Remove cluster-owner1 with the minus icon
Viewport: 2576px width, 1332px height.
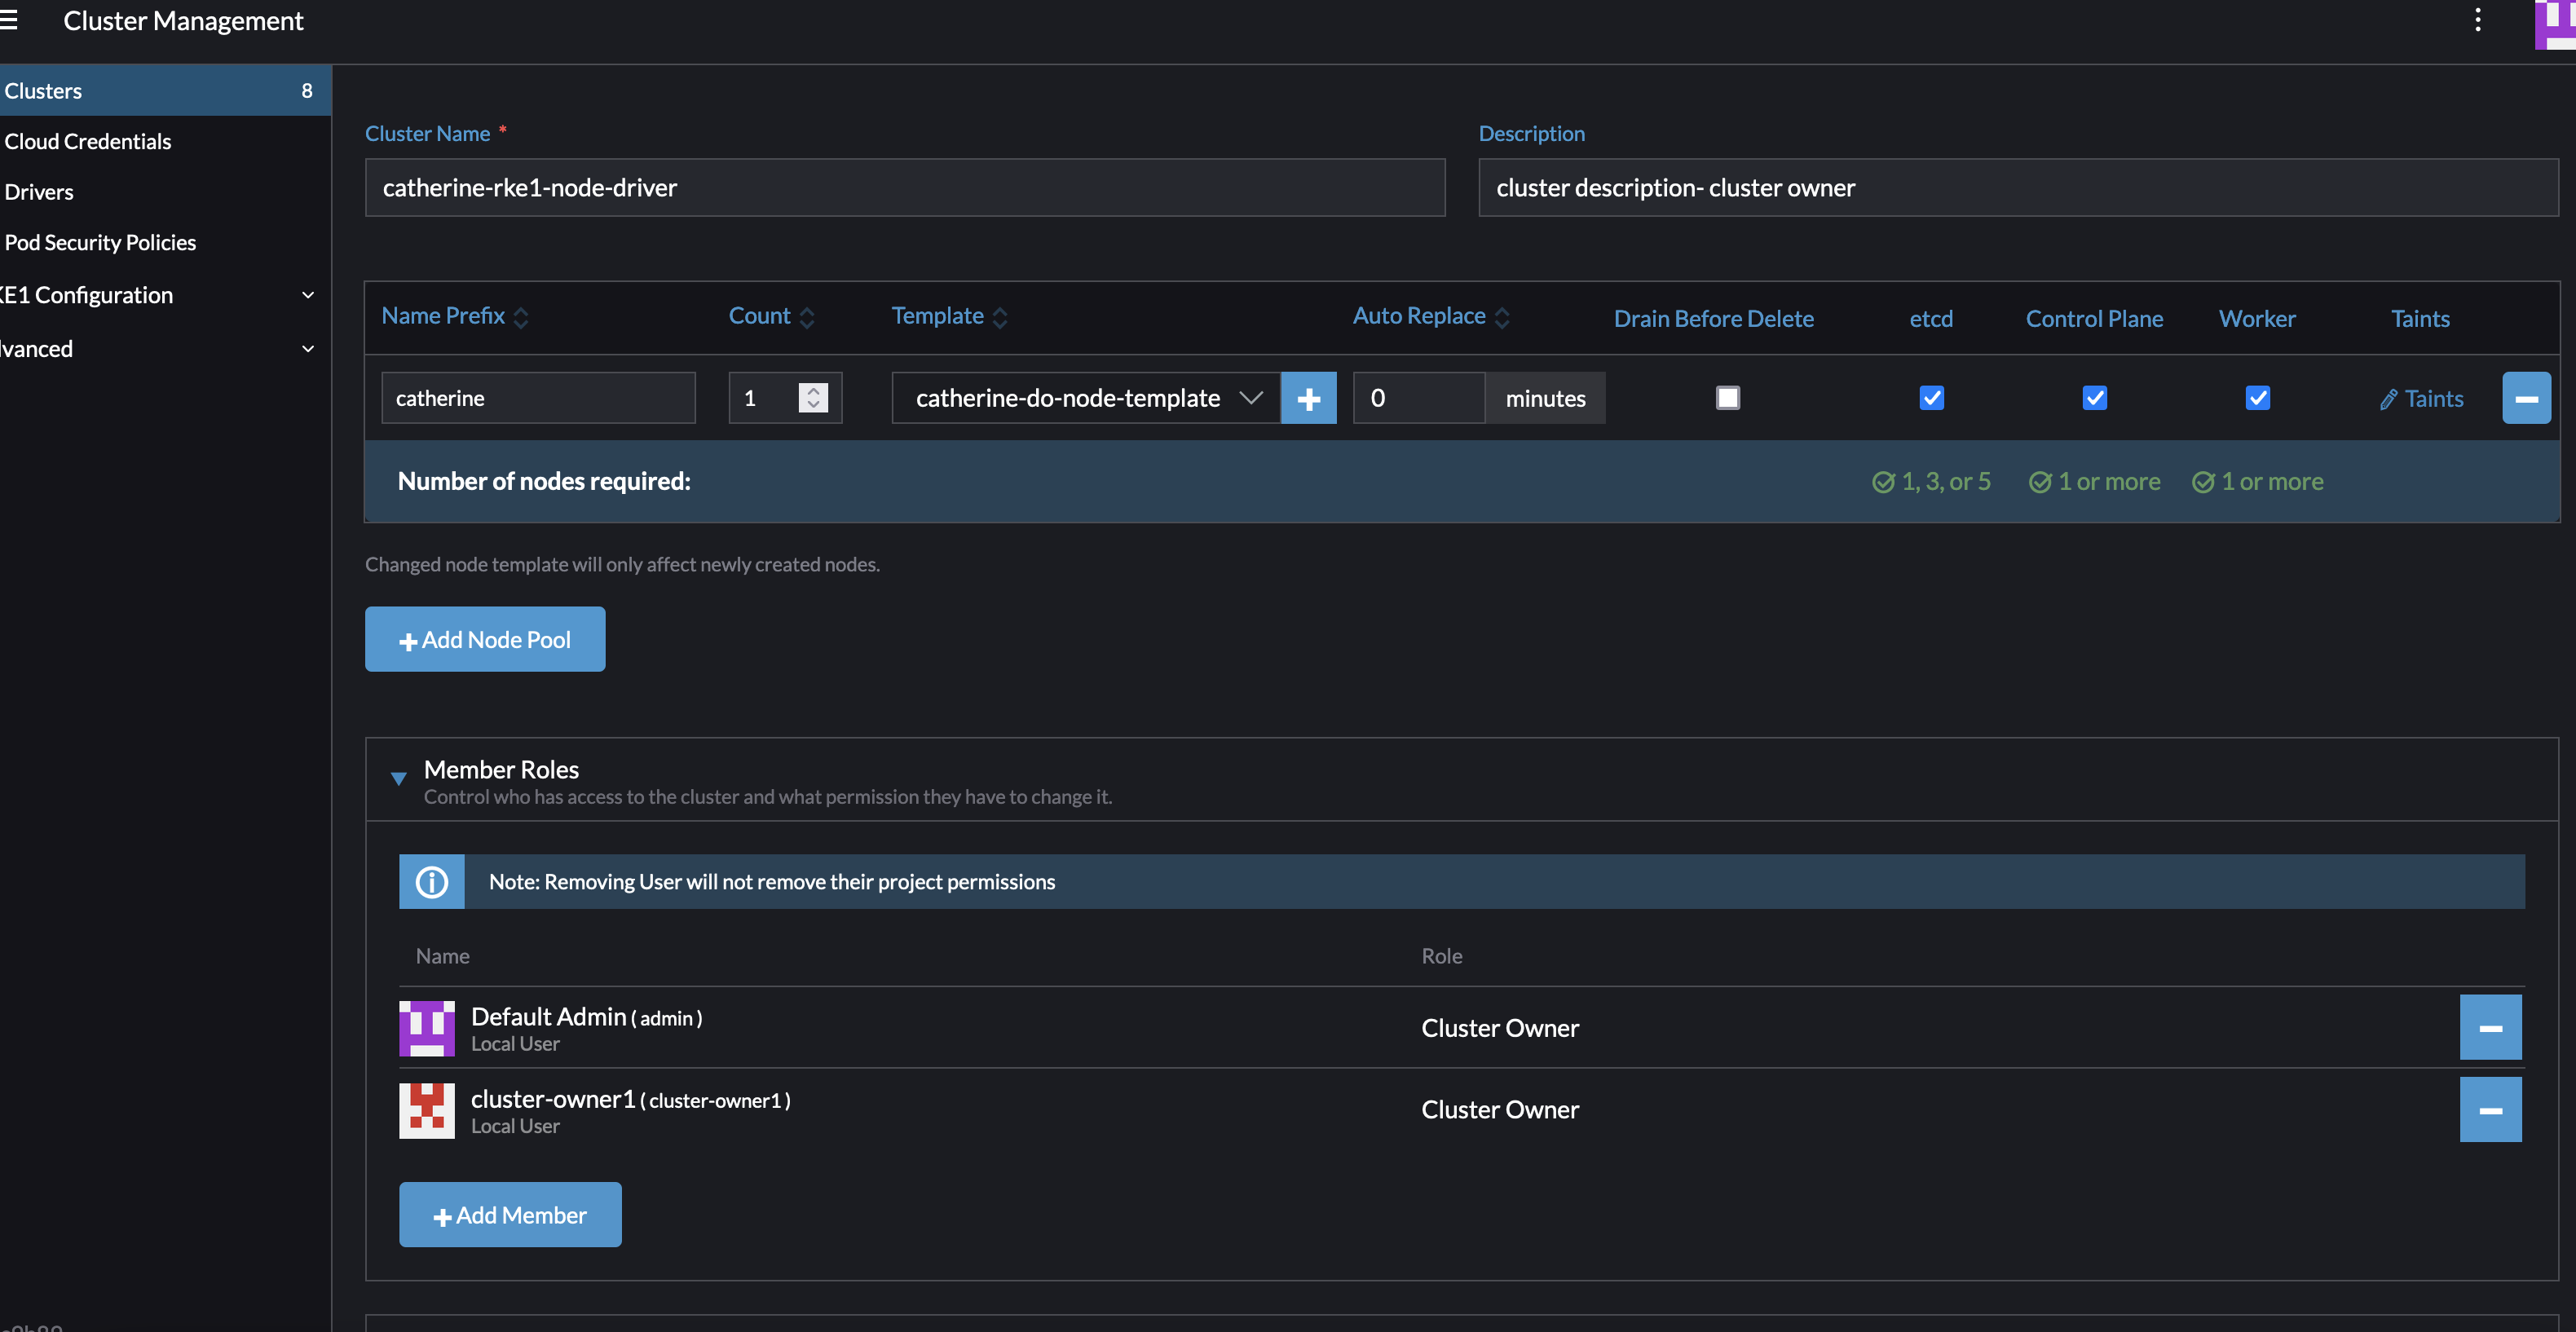2490,1109
